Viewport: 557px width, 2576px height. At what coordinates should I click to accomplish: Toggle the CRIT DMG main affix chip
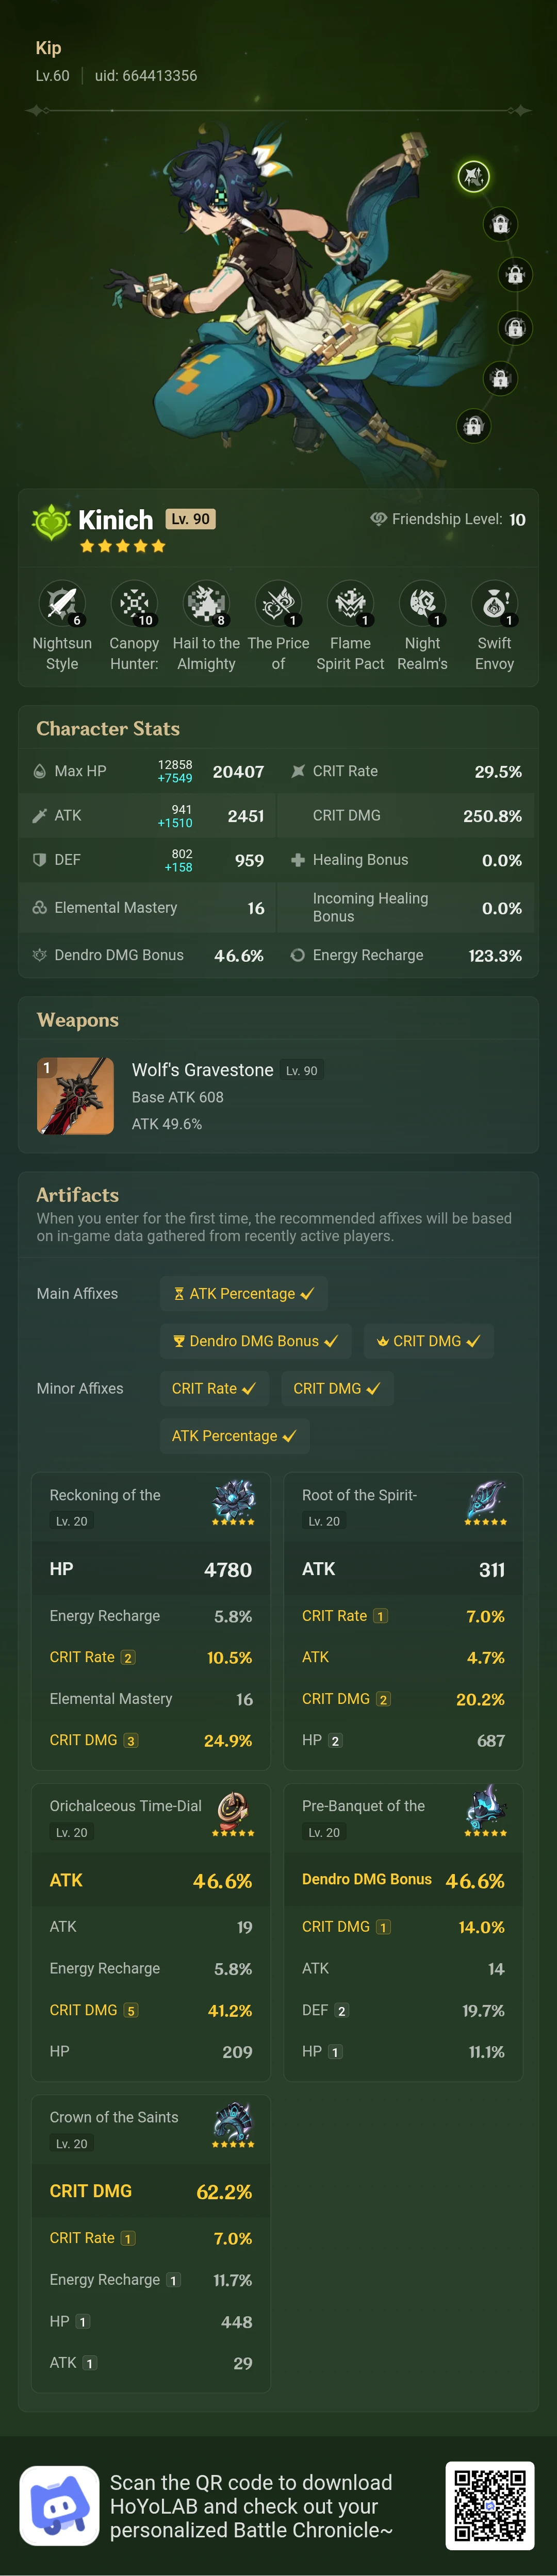tap(428, 1341)
